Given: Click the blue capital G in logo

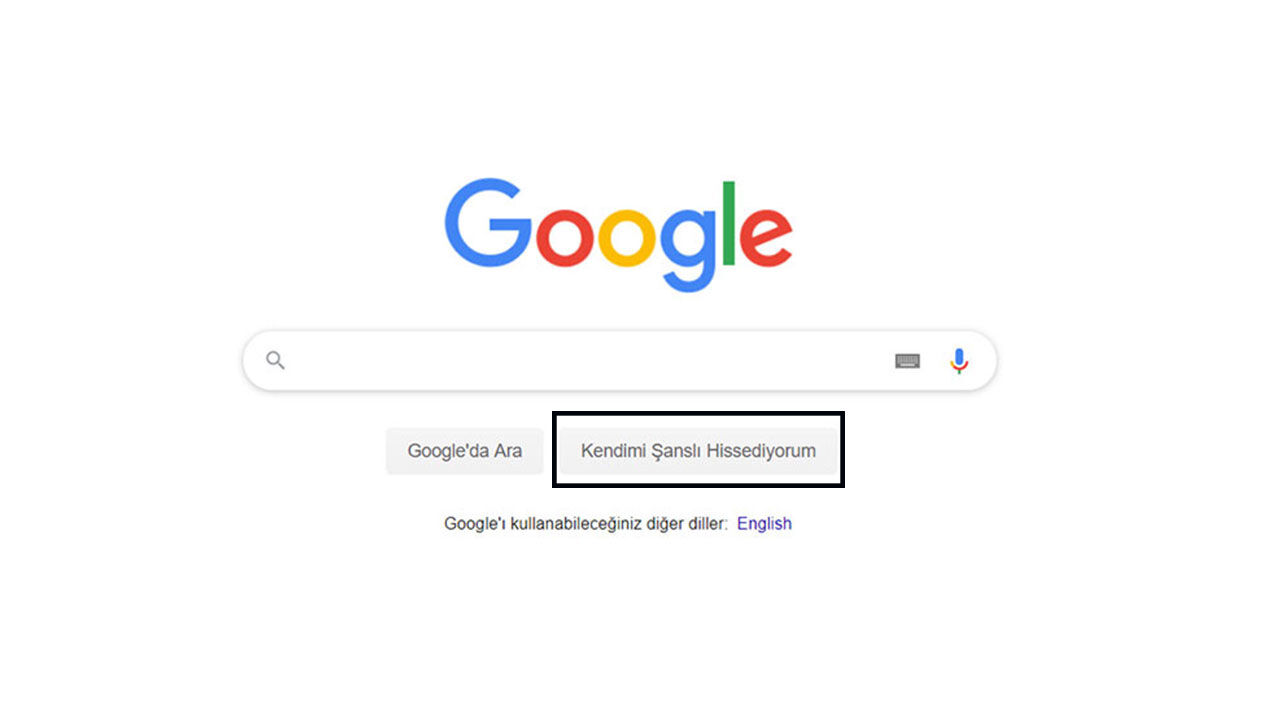Looking at the screenshot, I should click(x=488, y=223).
